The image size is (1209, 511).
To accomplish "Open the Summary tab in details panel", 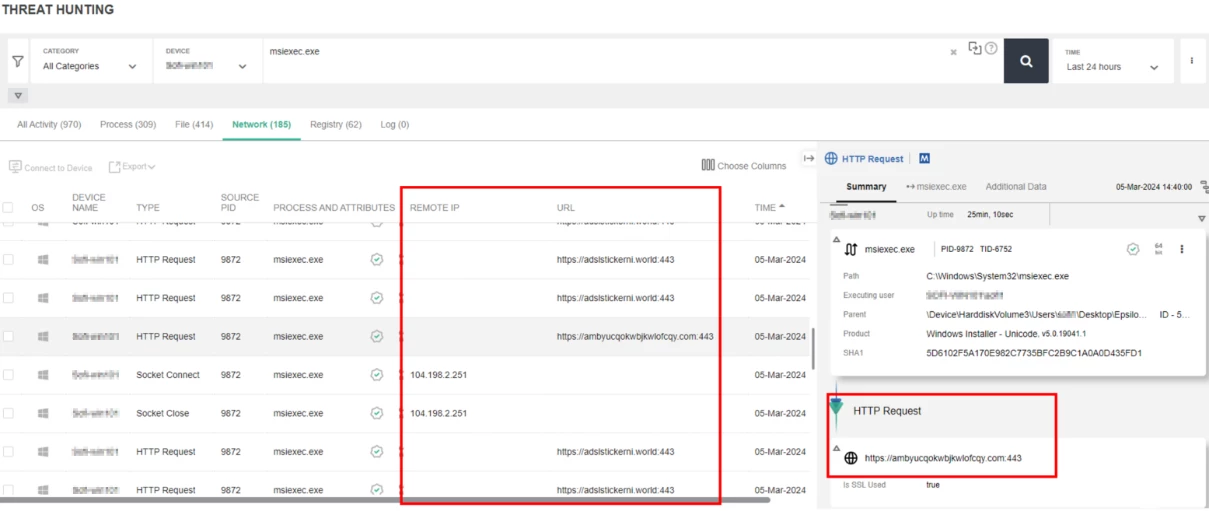I will (x=866, y=187).
